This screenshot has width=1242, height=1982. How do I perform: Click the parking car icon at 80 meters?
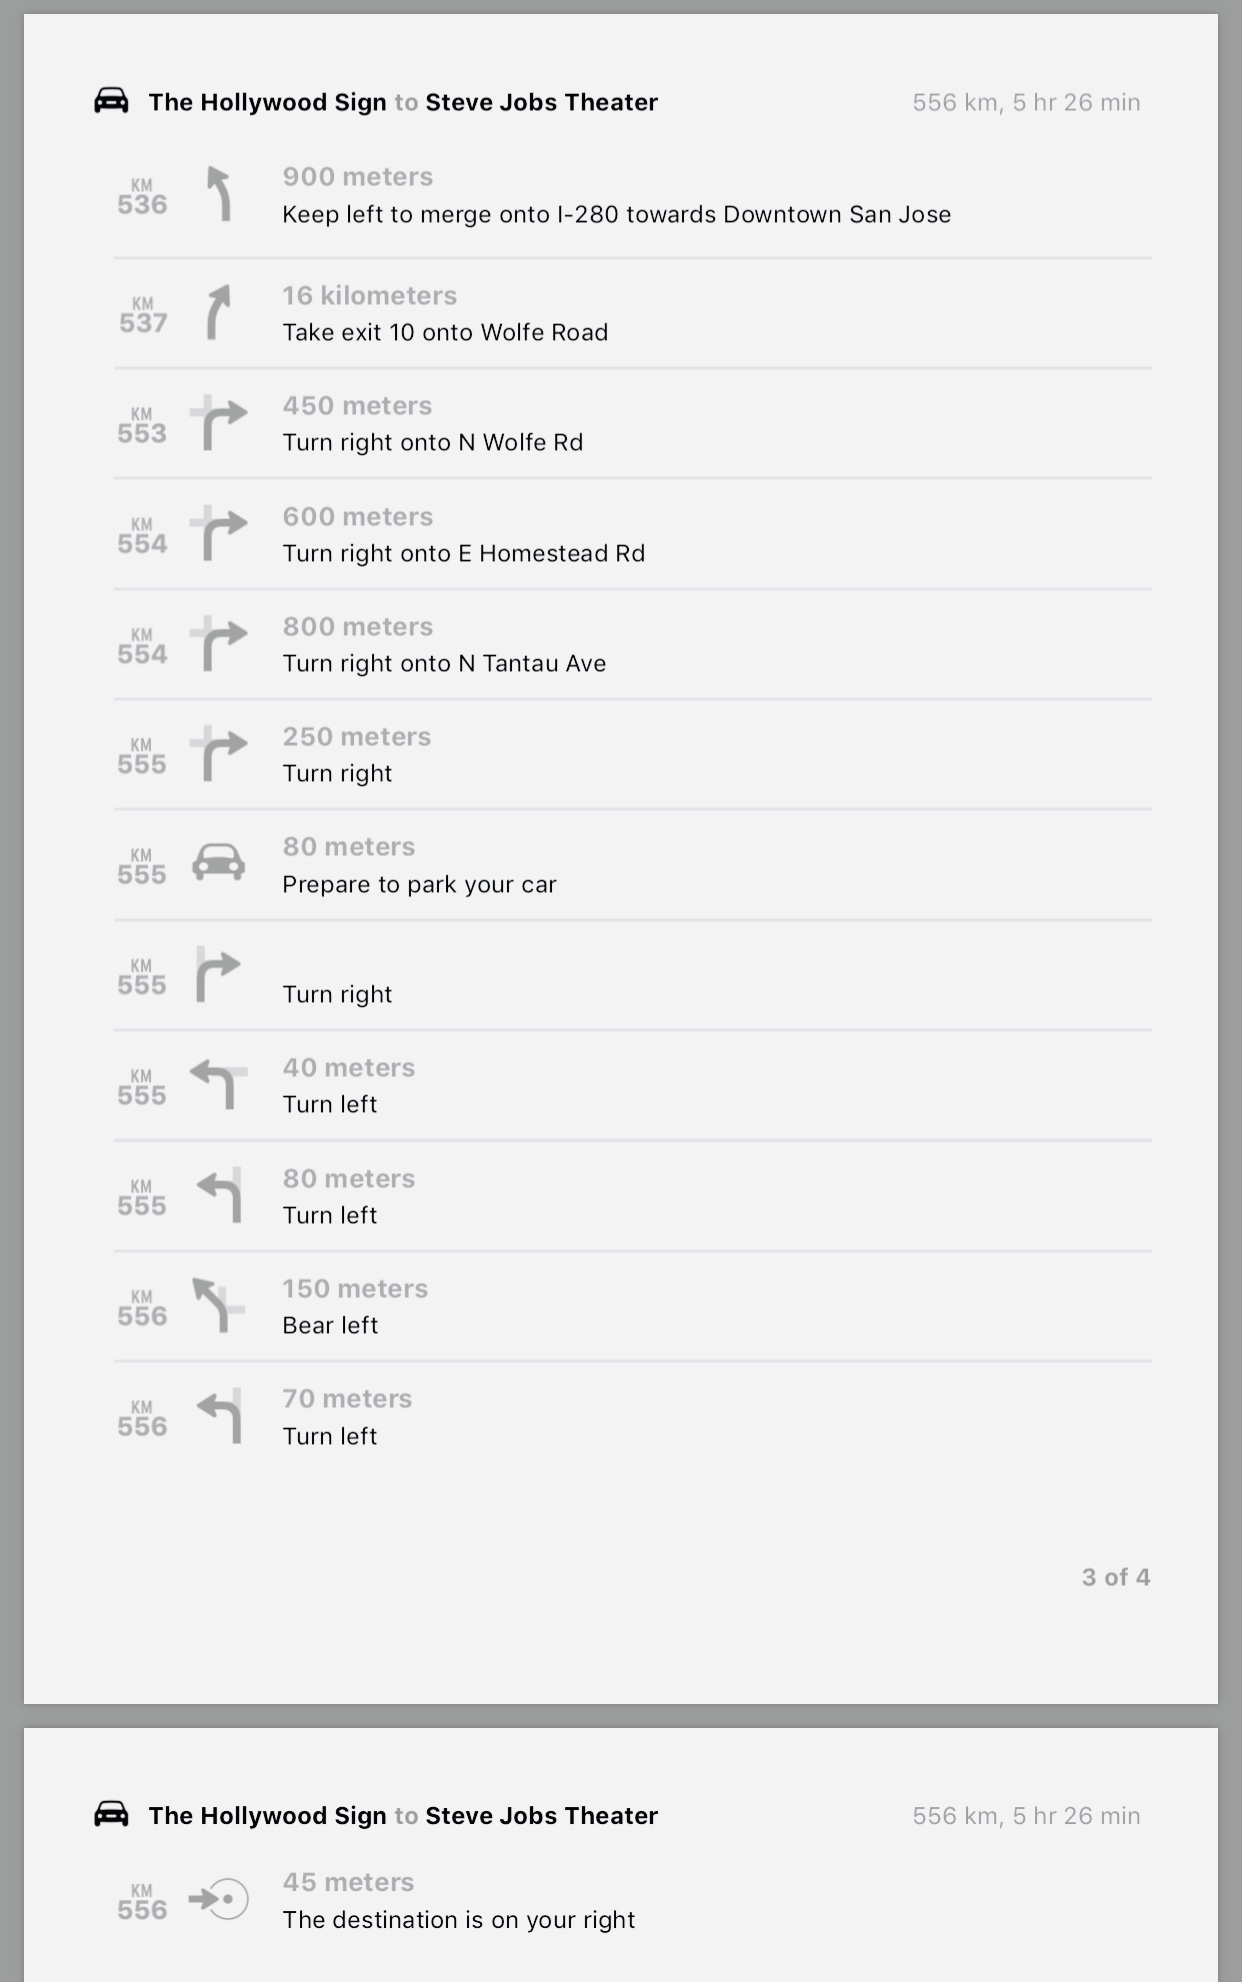point(218,862)
